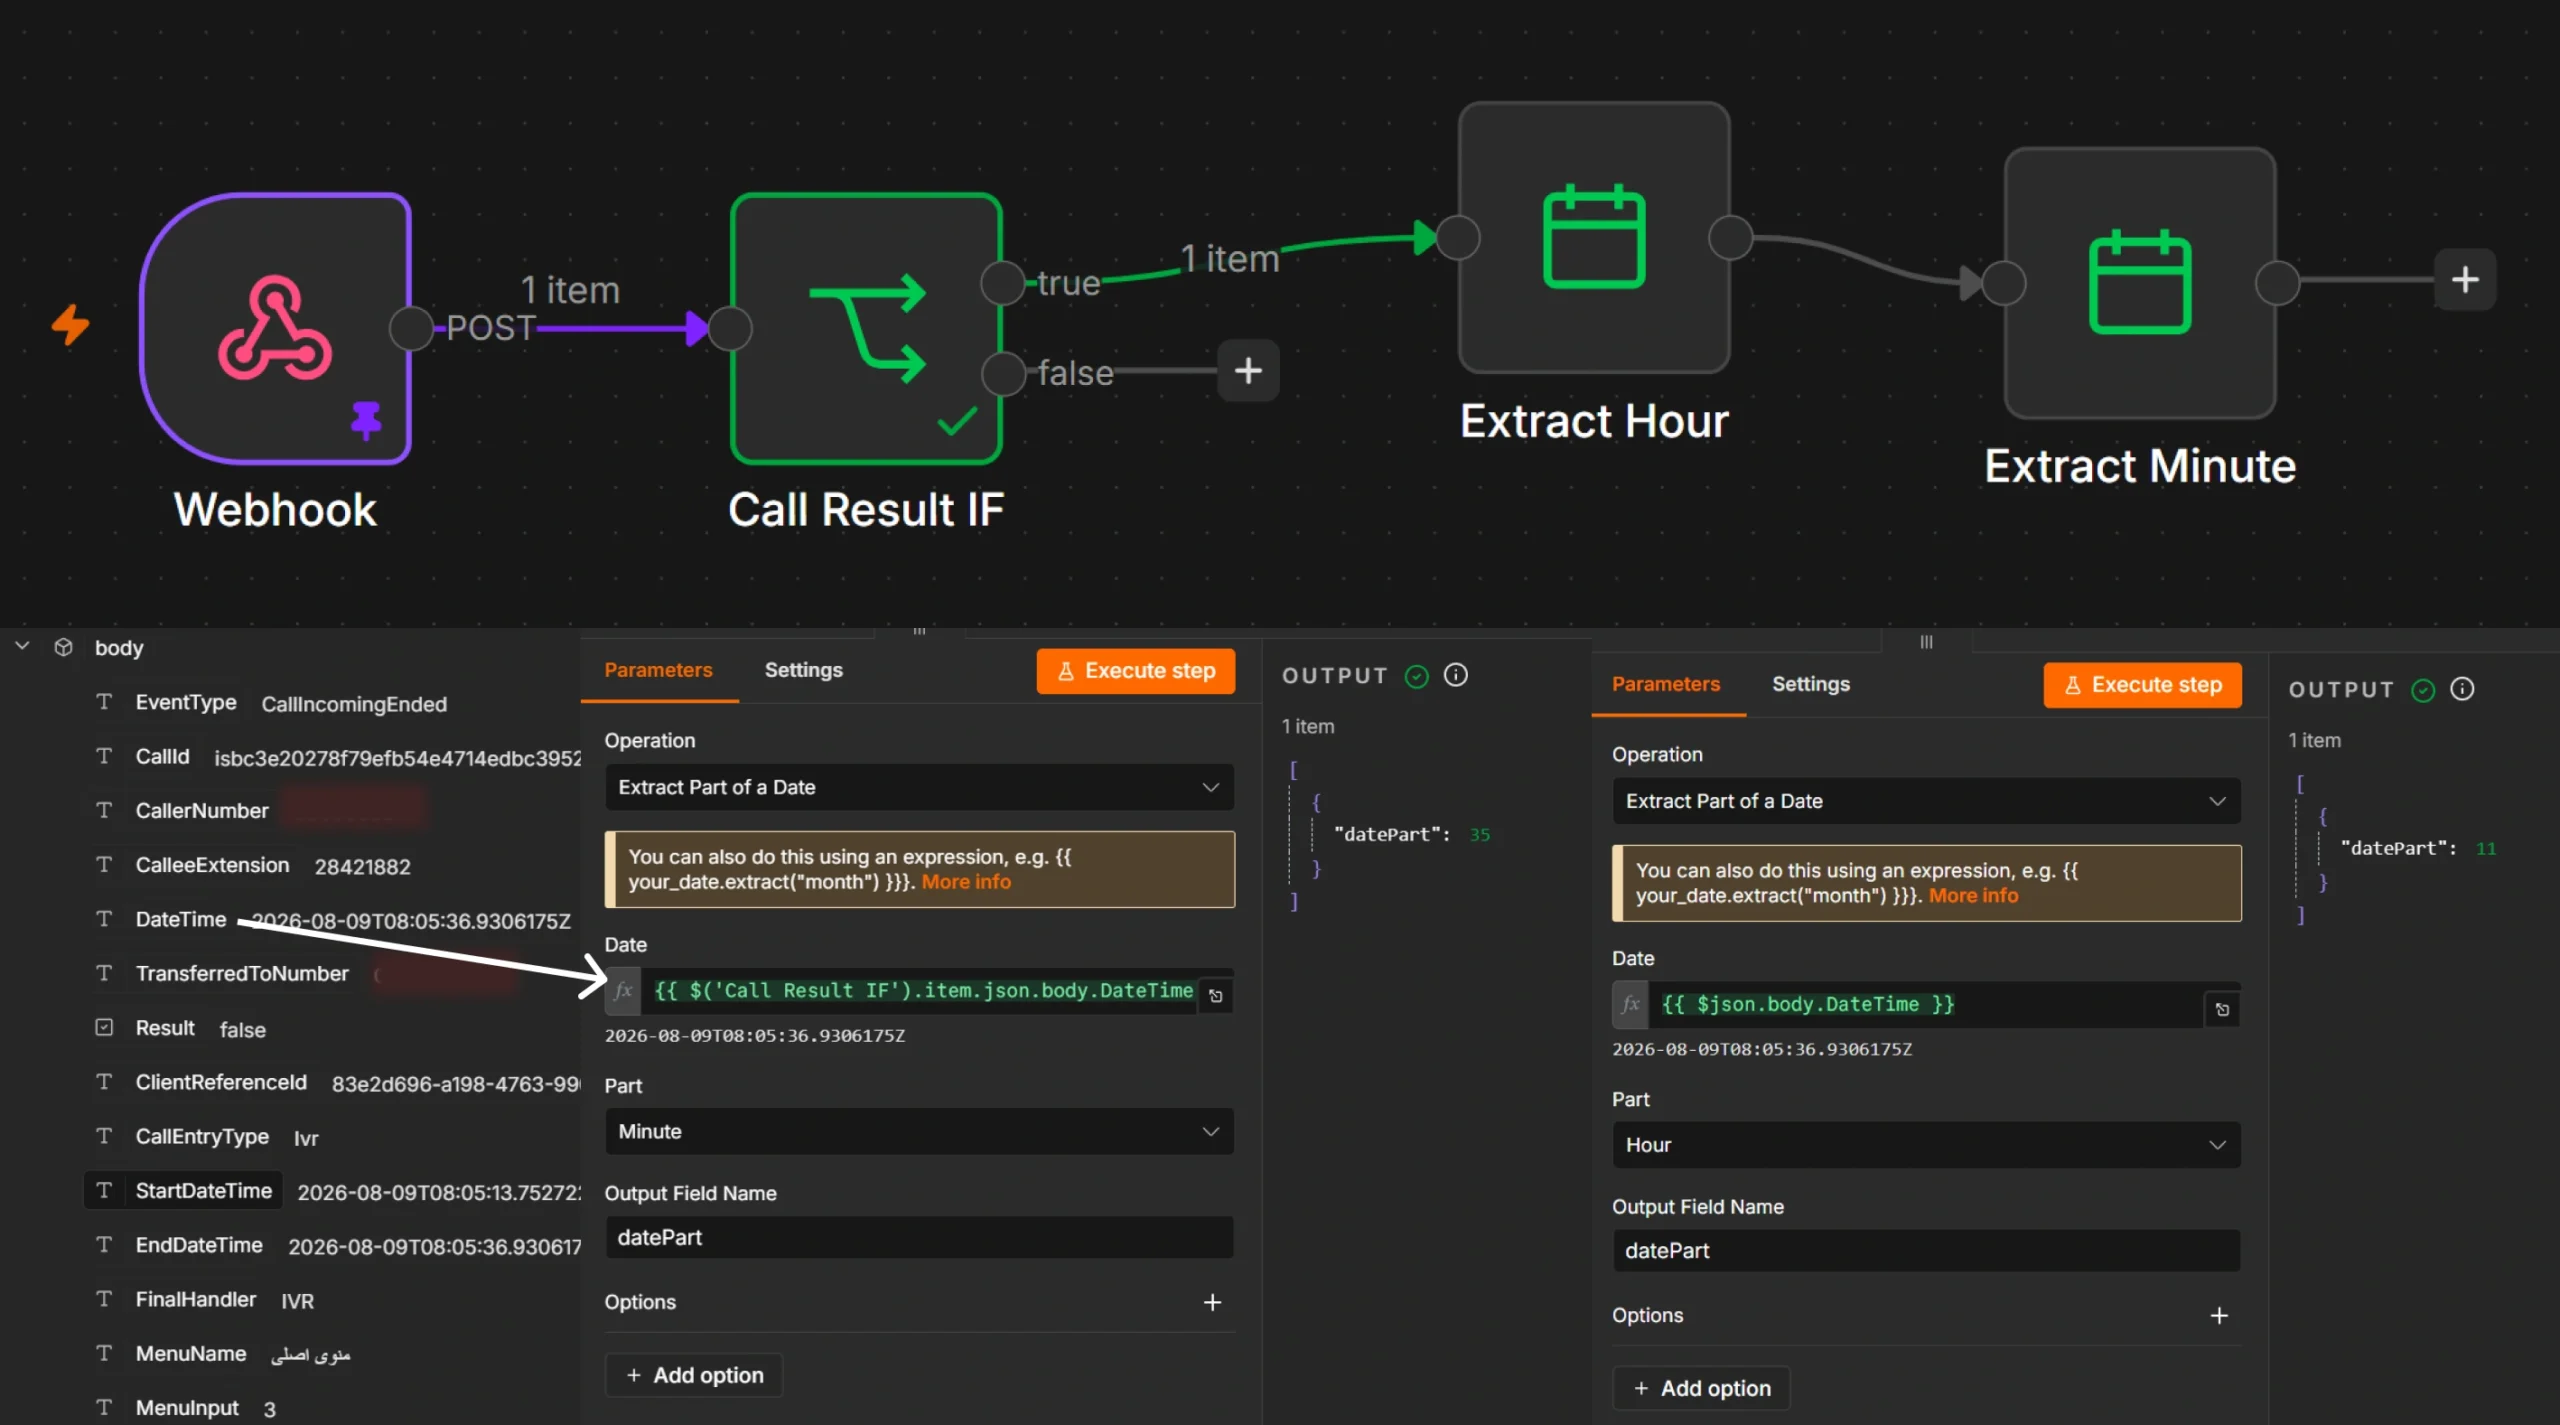Click the fx expression icon in Minute panel

623,991
